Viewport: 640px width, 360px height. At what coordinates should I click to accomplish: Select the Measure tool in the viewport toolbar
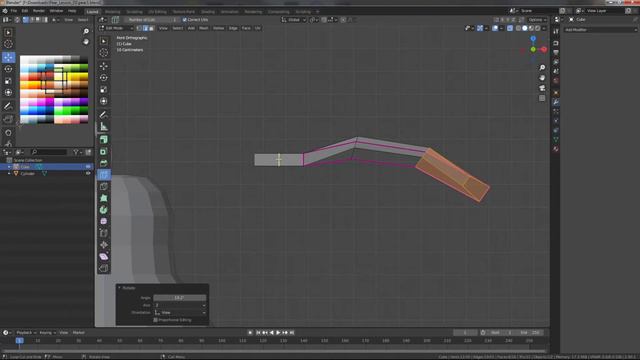(104, 127)
